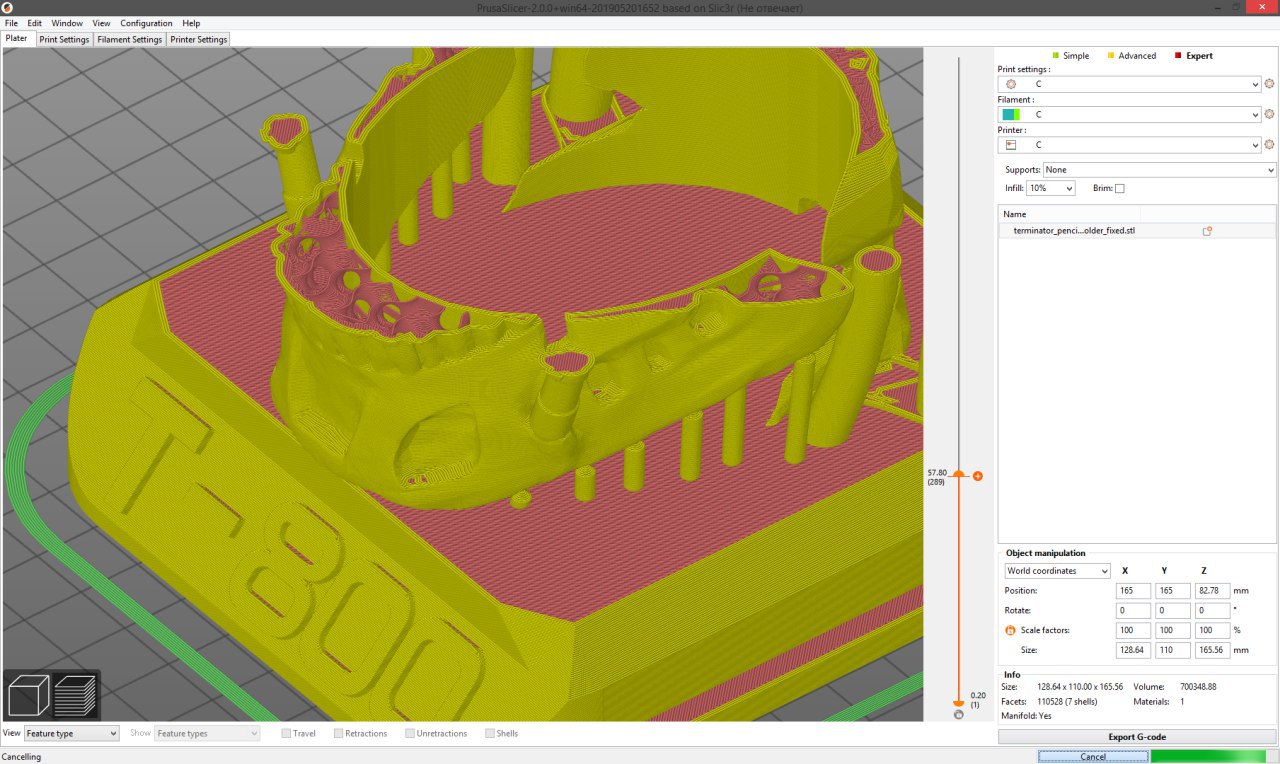Switch to the sliced layers preview view
This screenshot has width=1280, height=764.
tap(74, 695)
